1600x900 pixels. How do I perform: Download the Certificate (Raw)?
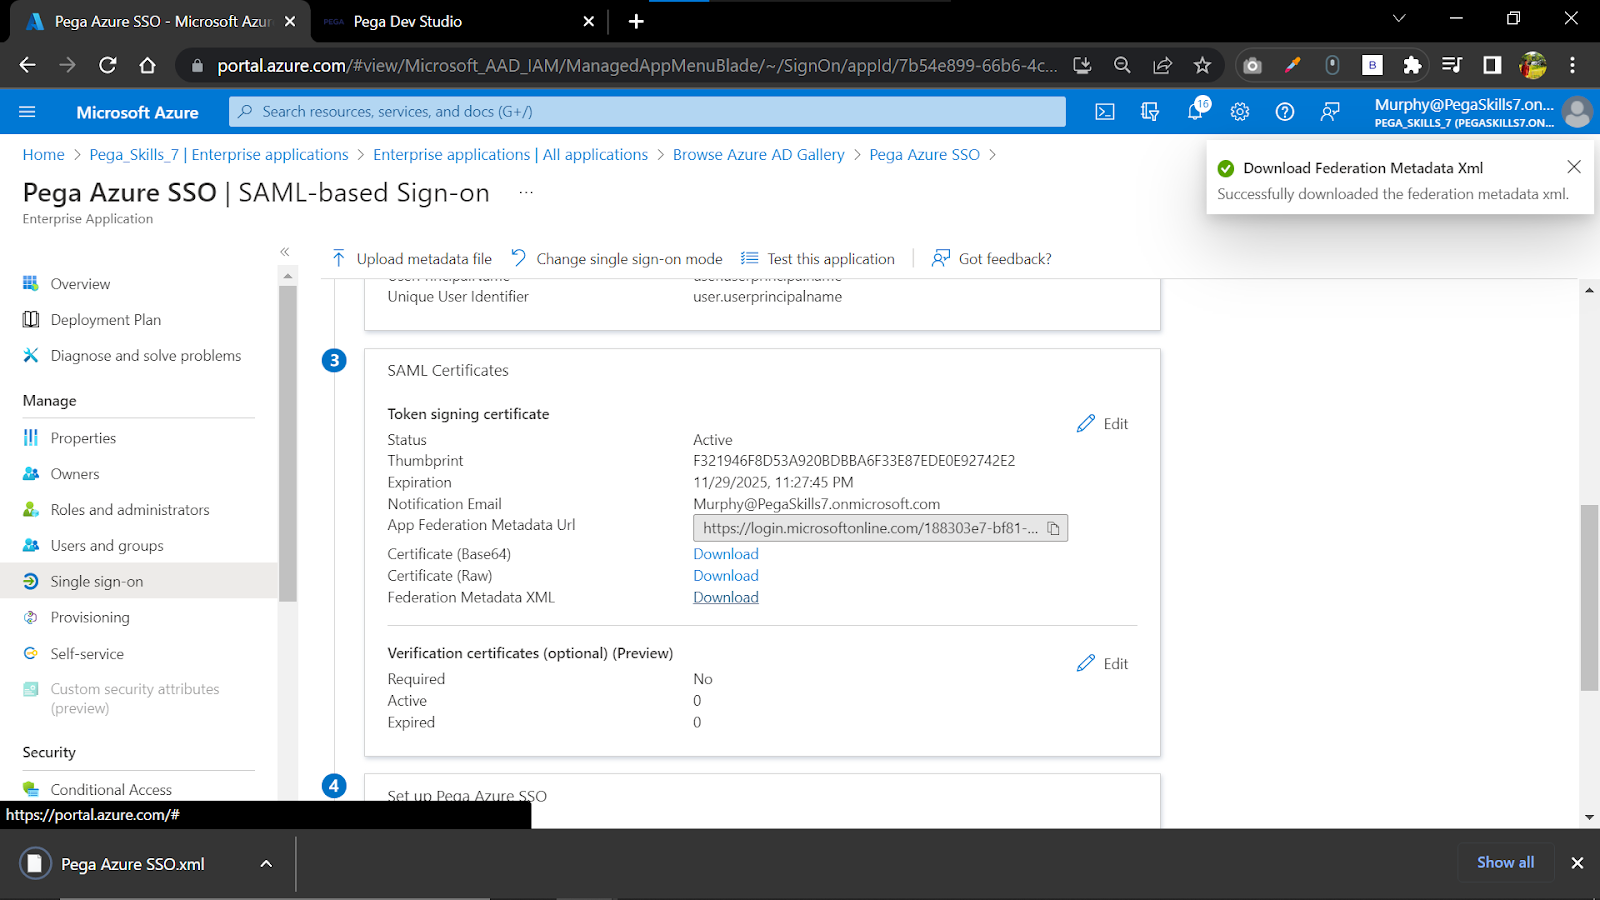[x=726, y=576]
